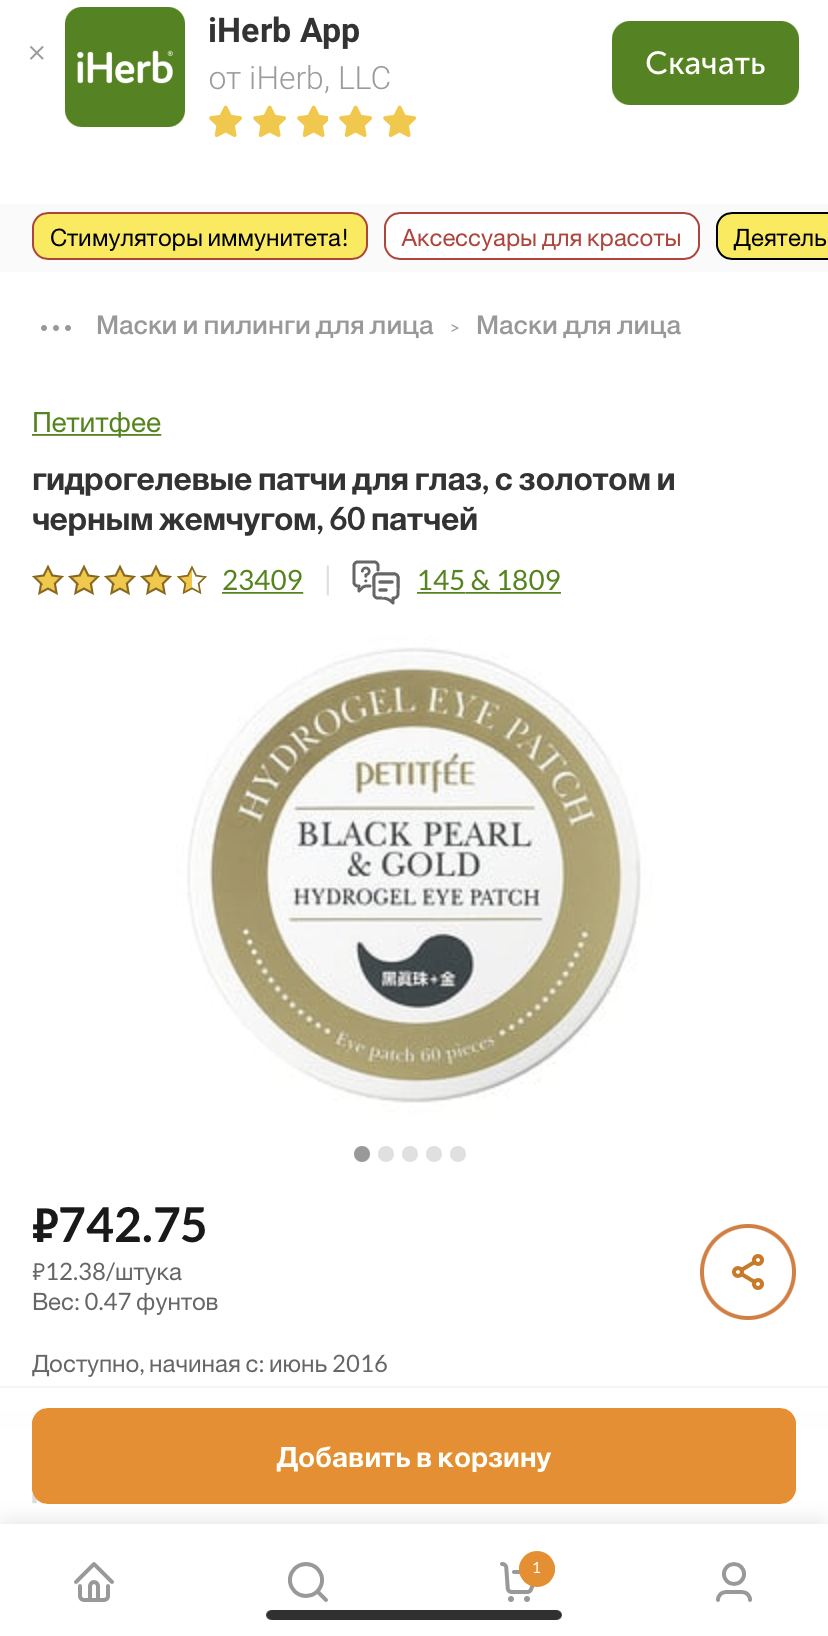Select the second image carousel dot

pos(386,1154)
